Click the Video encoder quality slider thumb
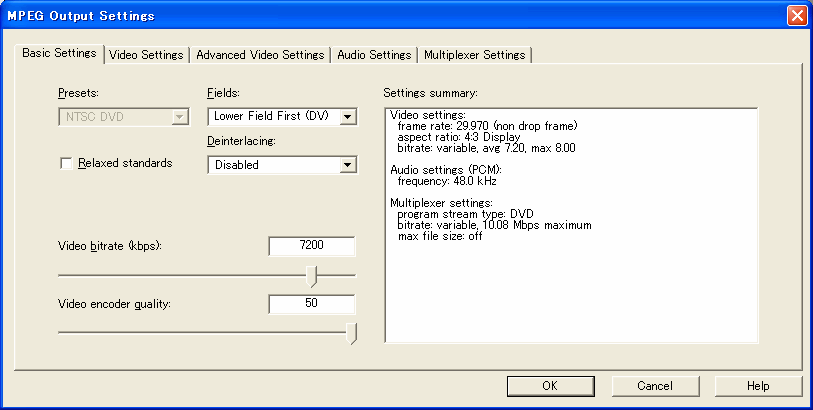The height and width of the screenshot is (410, 813). coord(351,333)
